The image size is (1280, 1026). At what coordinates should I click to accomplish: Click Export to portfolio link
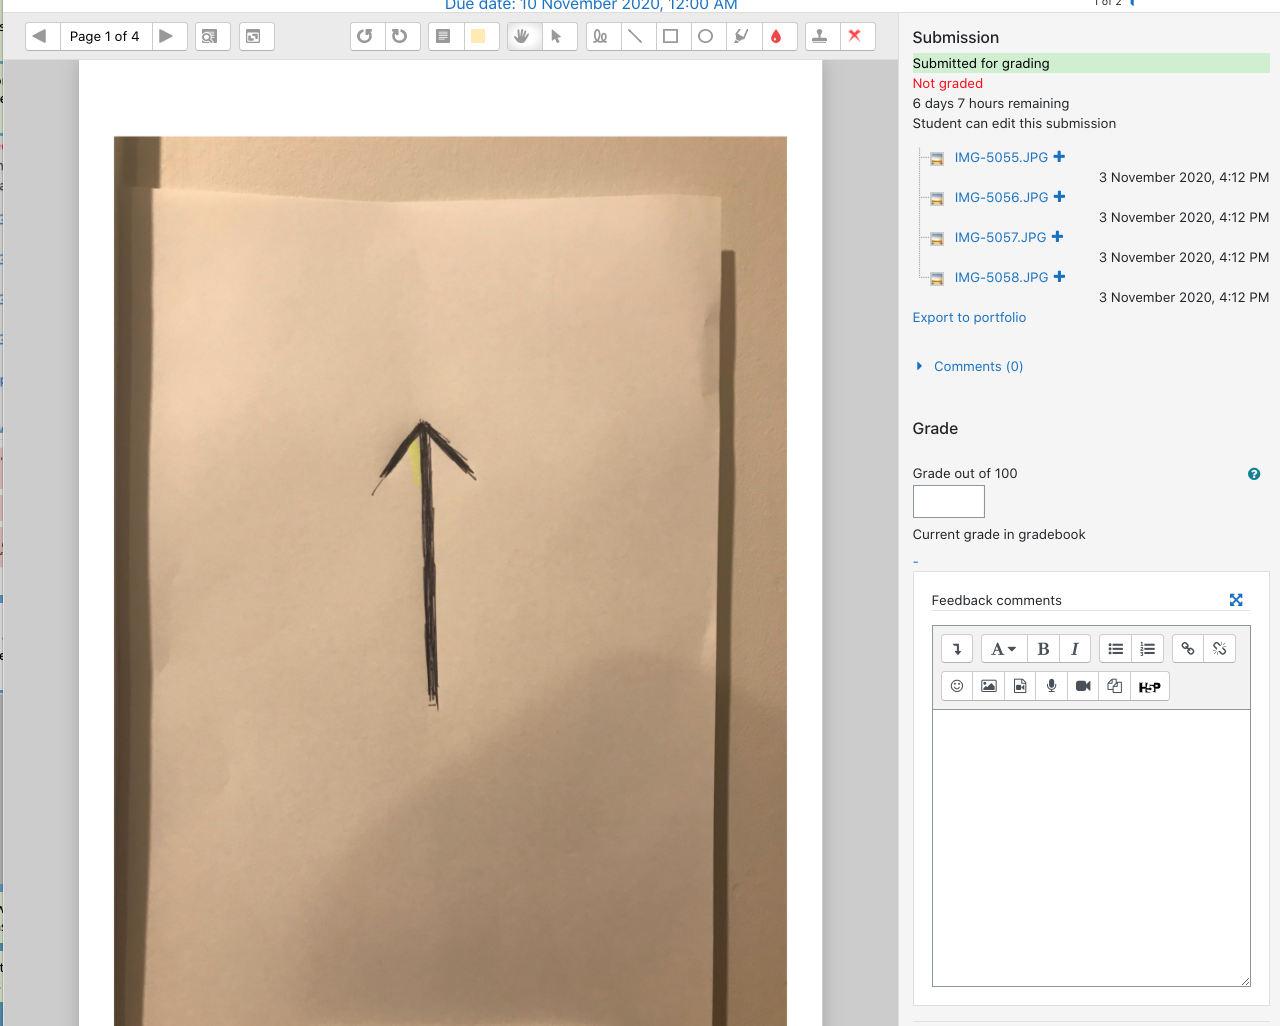(x=969, y=317)
